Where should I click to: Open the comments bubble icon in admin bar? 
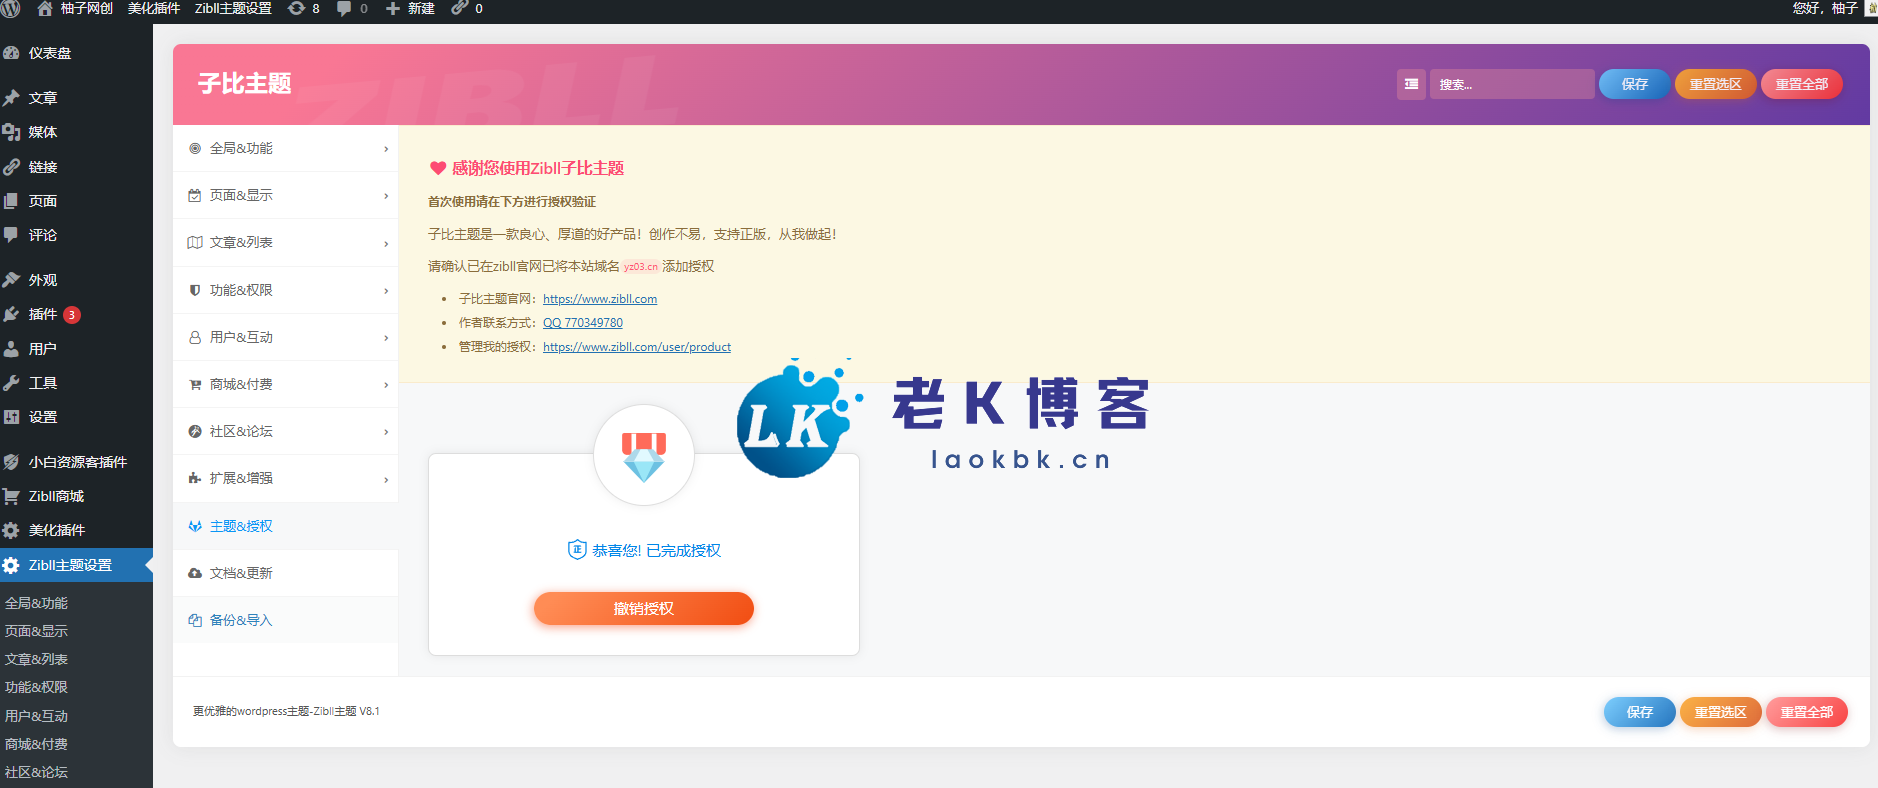pos(345,8)
